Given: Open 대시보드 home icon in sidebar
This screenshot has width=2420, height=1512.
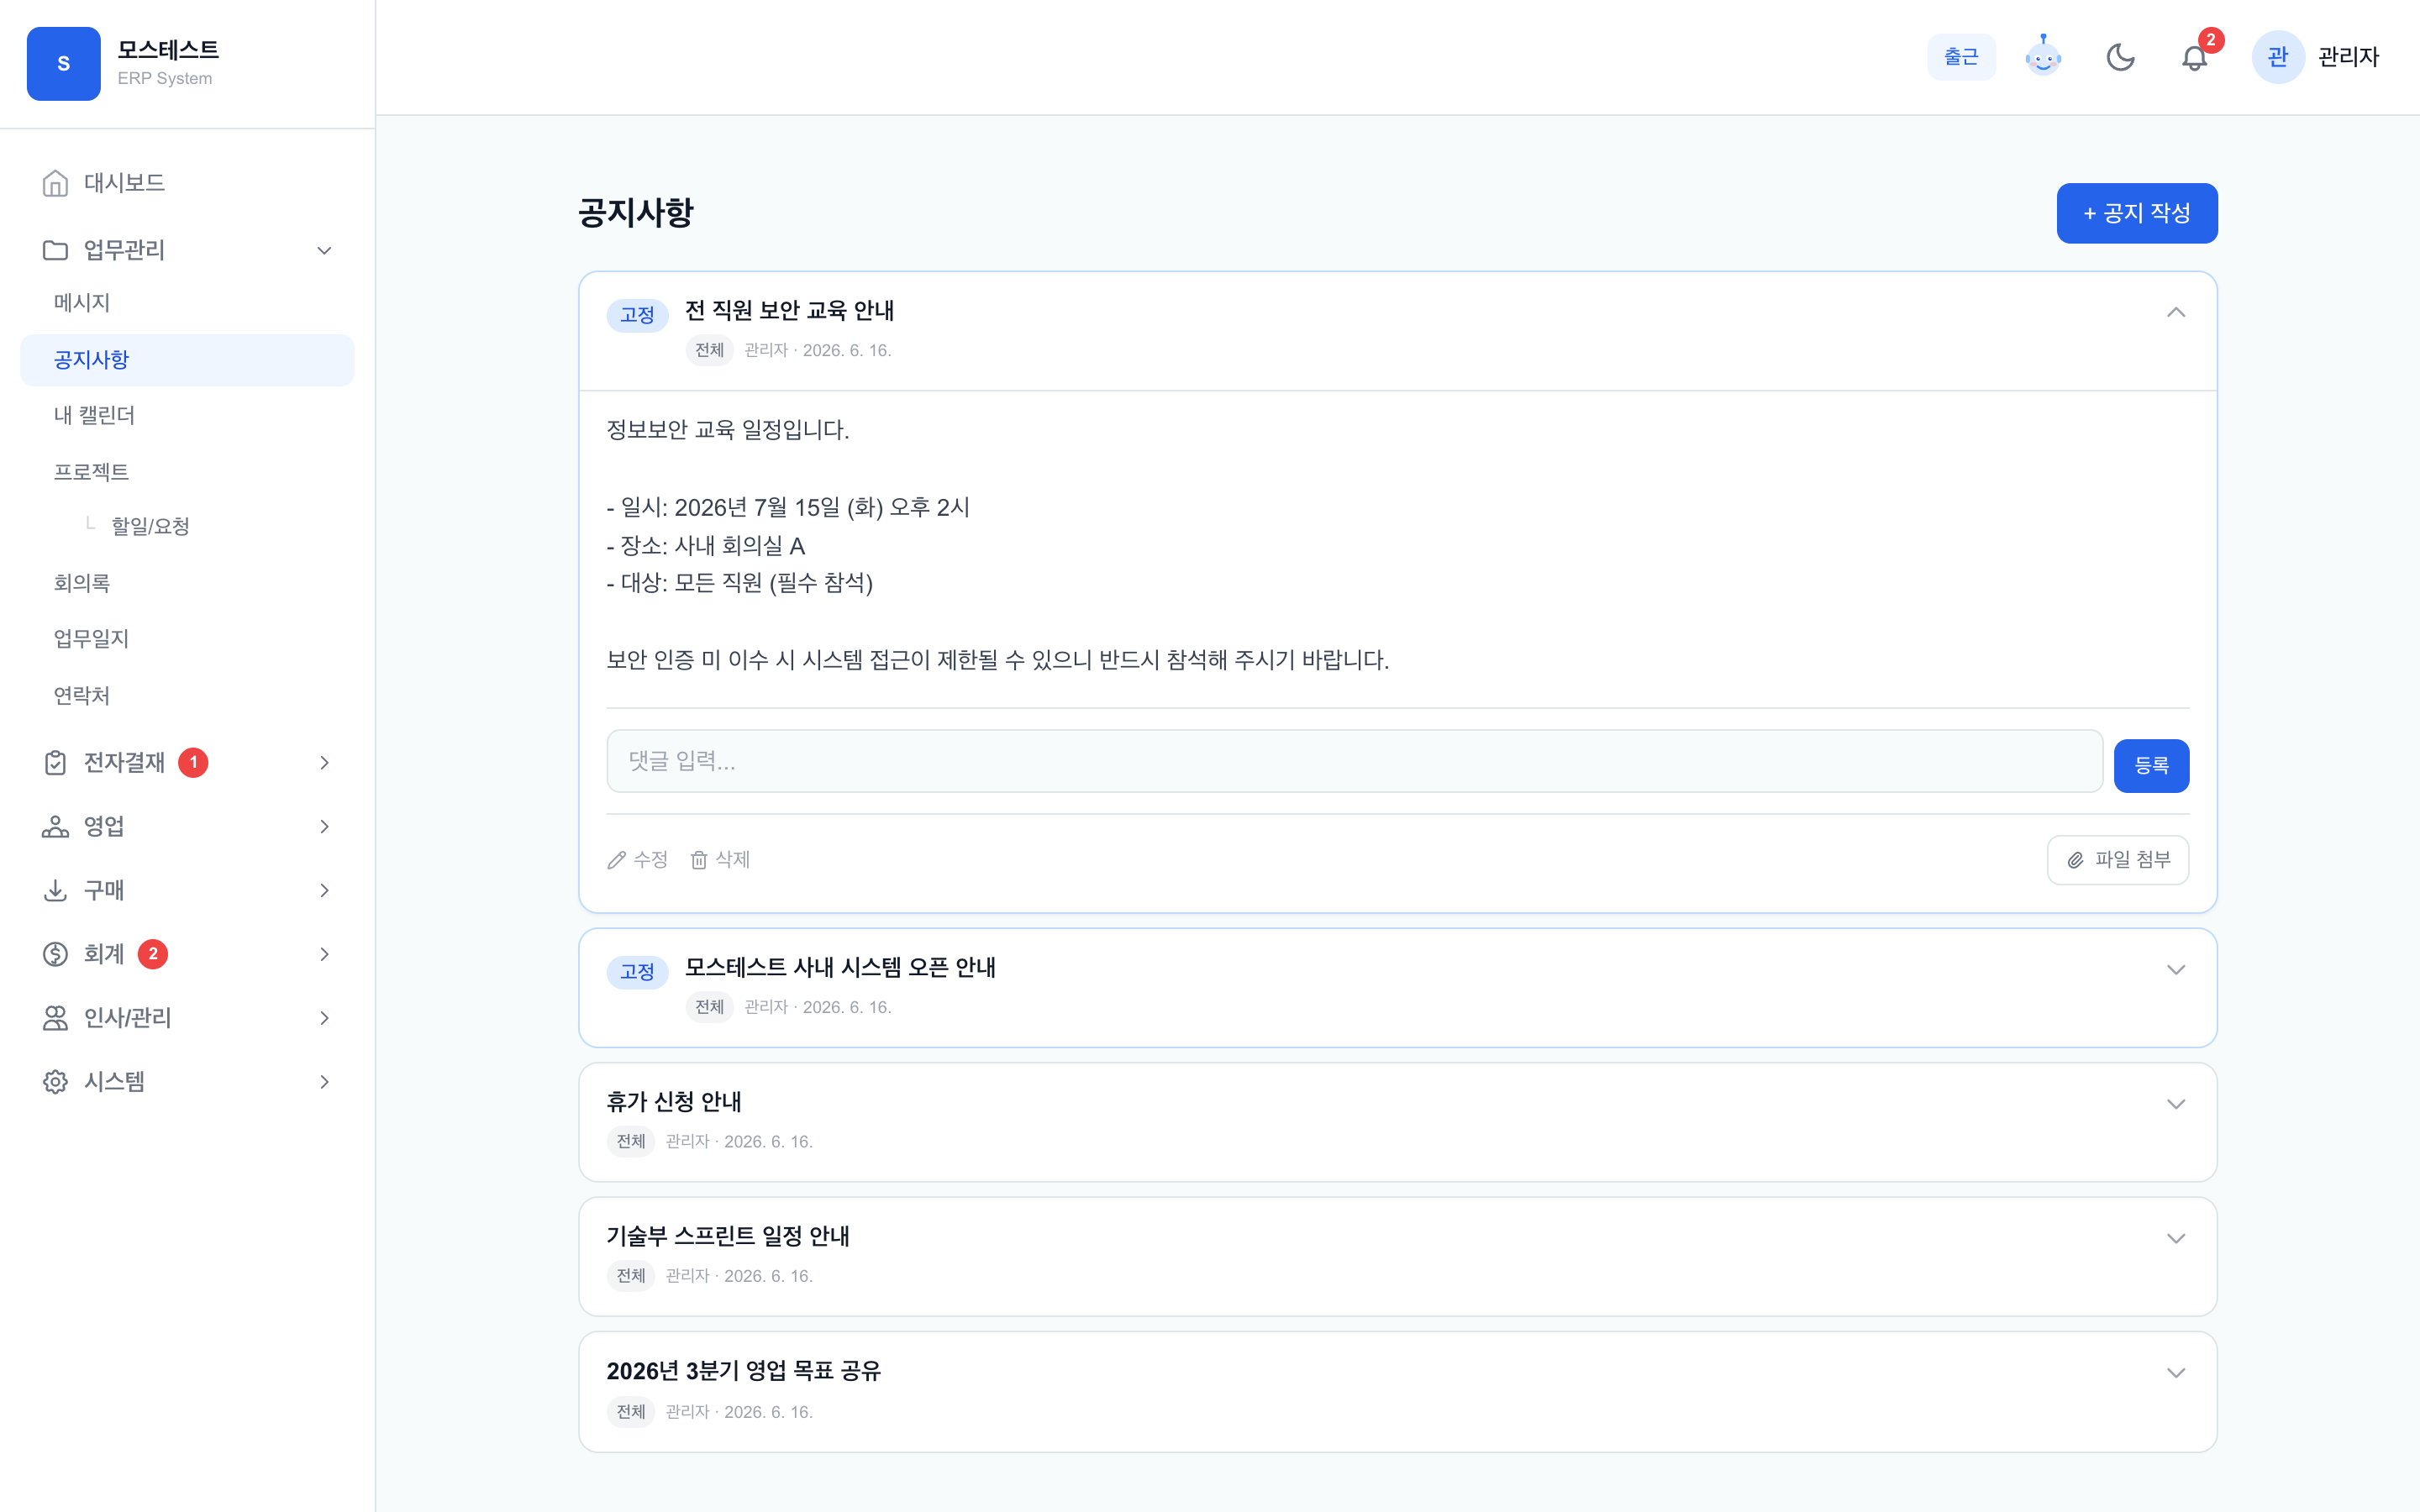Looking at the screenshot, I should (x=55, y=183).
